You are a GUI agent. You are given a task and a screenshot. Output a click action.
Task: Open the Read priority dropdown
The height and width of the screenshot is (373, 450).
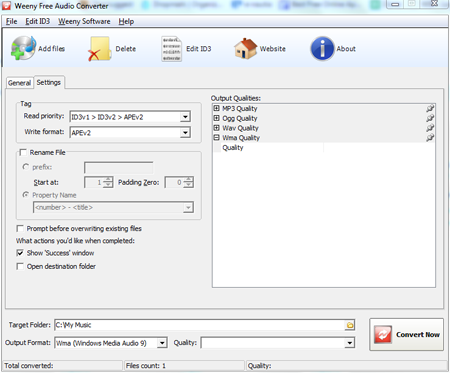click(185, 117)
